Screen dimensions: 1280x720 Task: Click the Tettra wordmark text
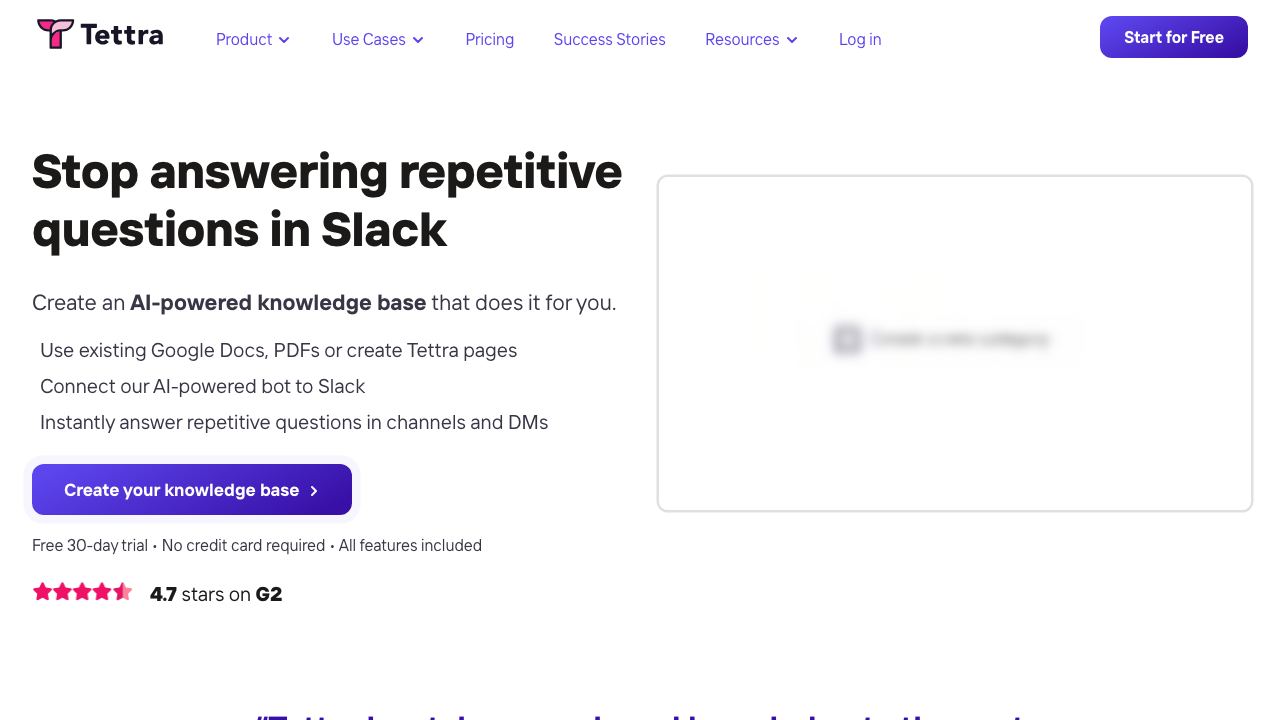[122, 35]
